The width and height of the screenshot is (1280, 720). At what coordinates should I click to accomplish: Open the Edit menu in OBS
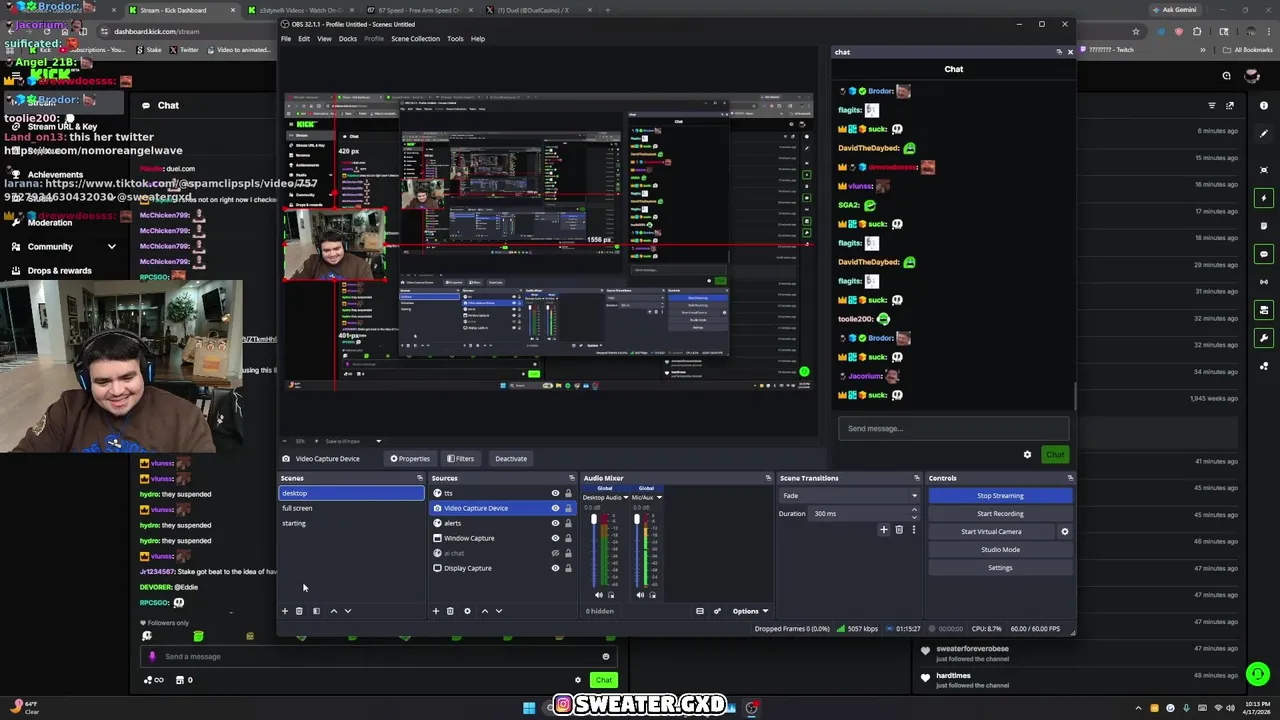click(x=304, y=39)
